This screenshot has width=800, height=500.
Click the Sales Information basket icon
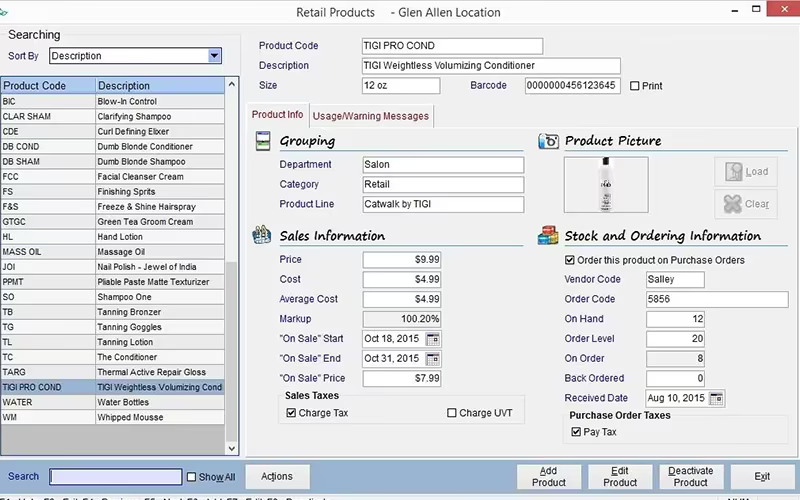(262, 235)
